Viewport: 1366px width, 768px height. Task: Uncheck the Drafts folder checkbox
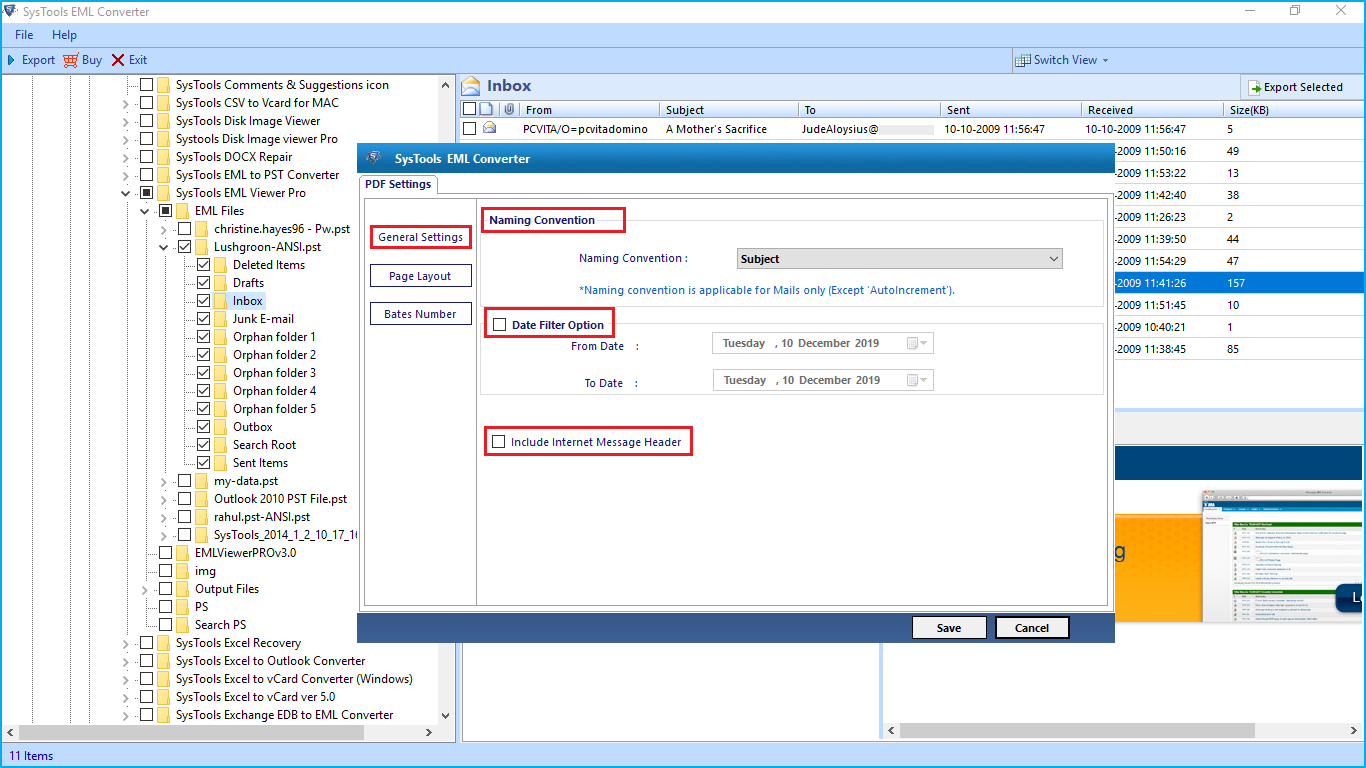[x=204, y=283]
